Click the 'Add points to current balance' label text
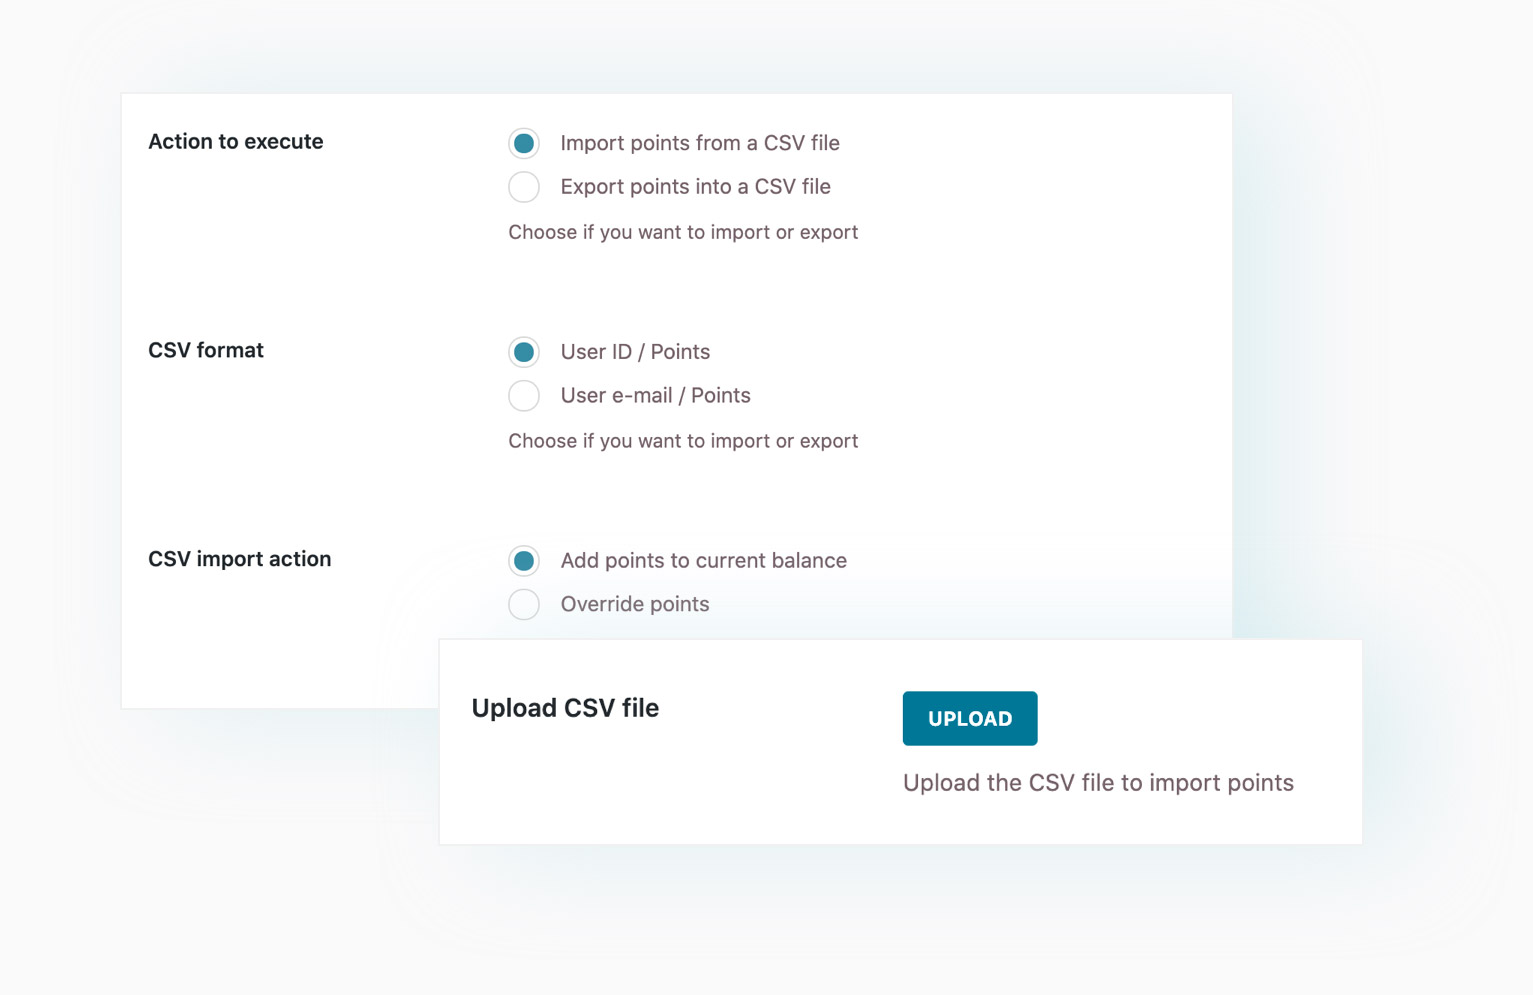This screenshot has height=995, width=1533. pyautogui.click(x=703, y=561)
